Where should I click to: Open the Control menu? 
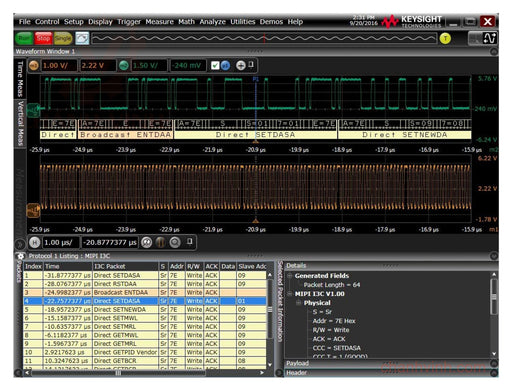[x=47, y=22]
